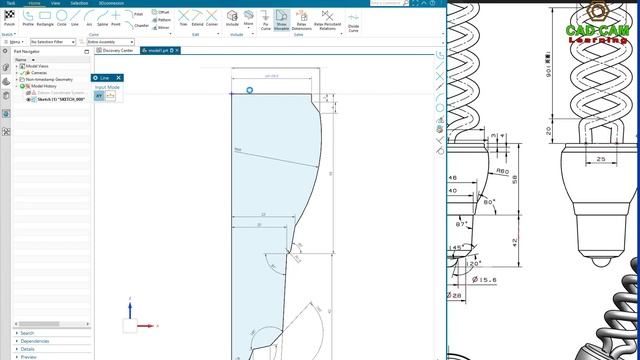Choose the Chamfer curve tool
The image size is (640, 360).
pyautogui.click(x=137, y=25)
